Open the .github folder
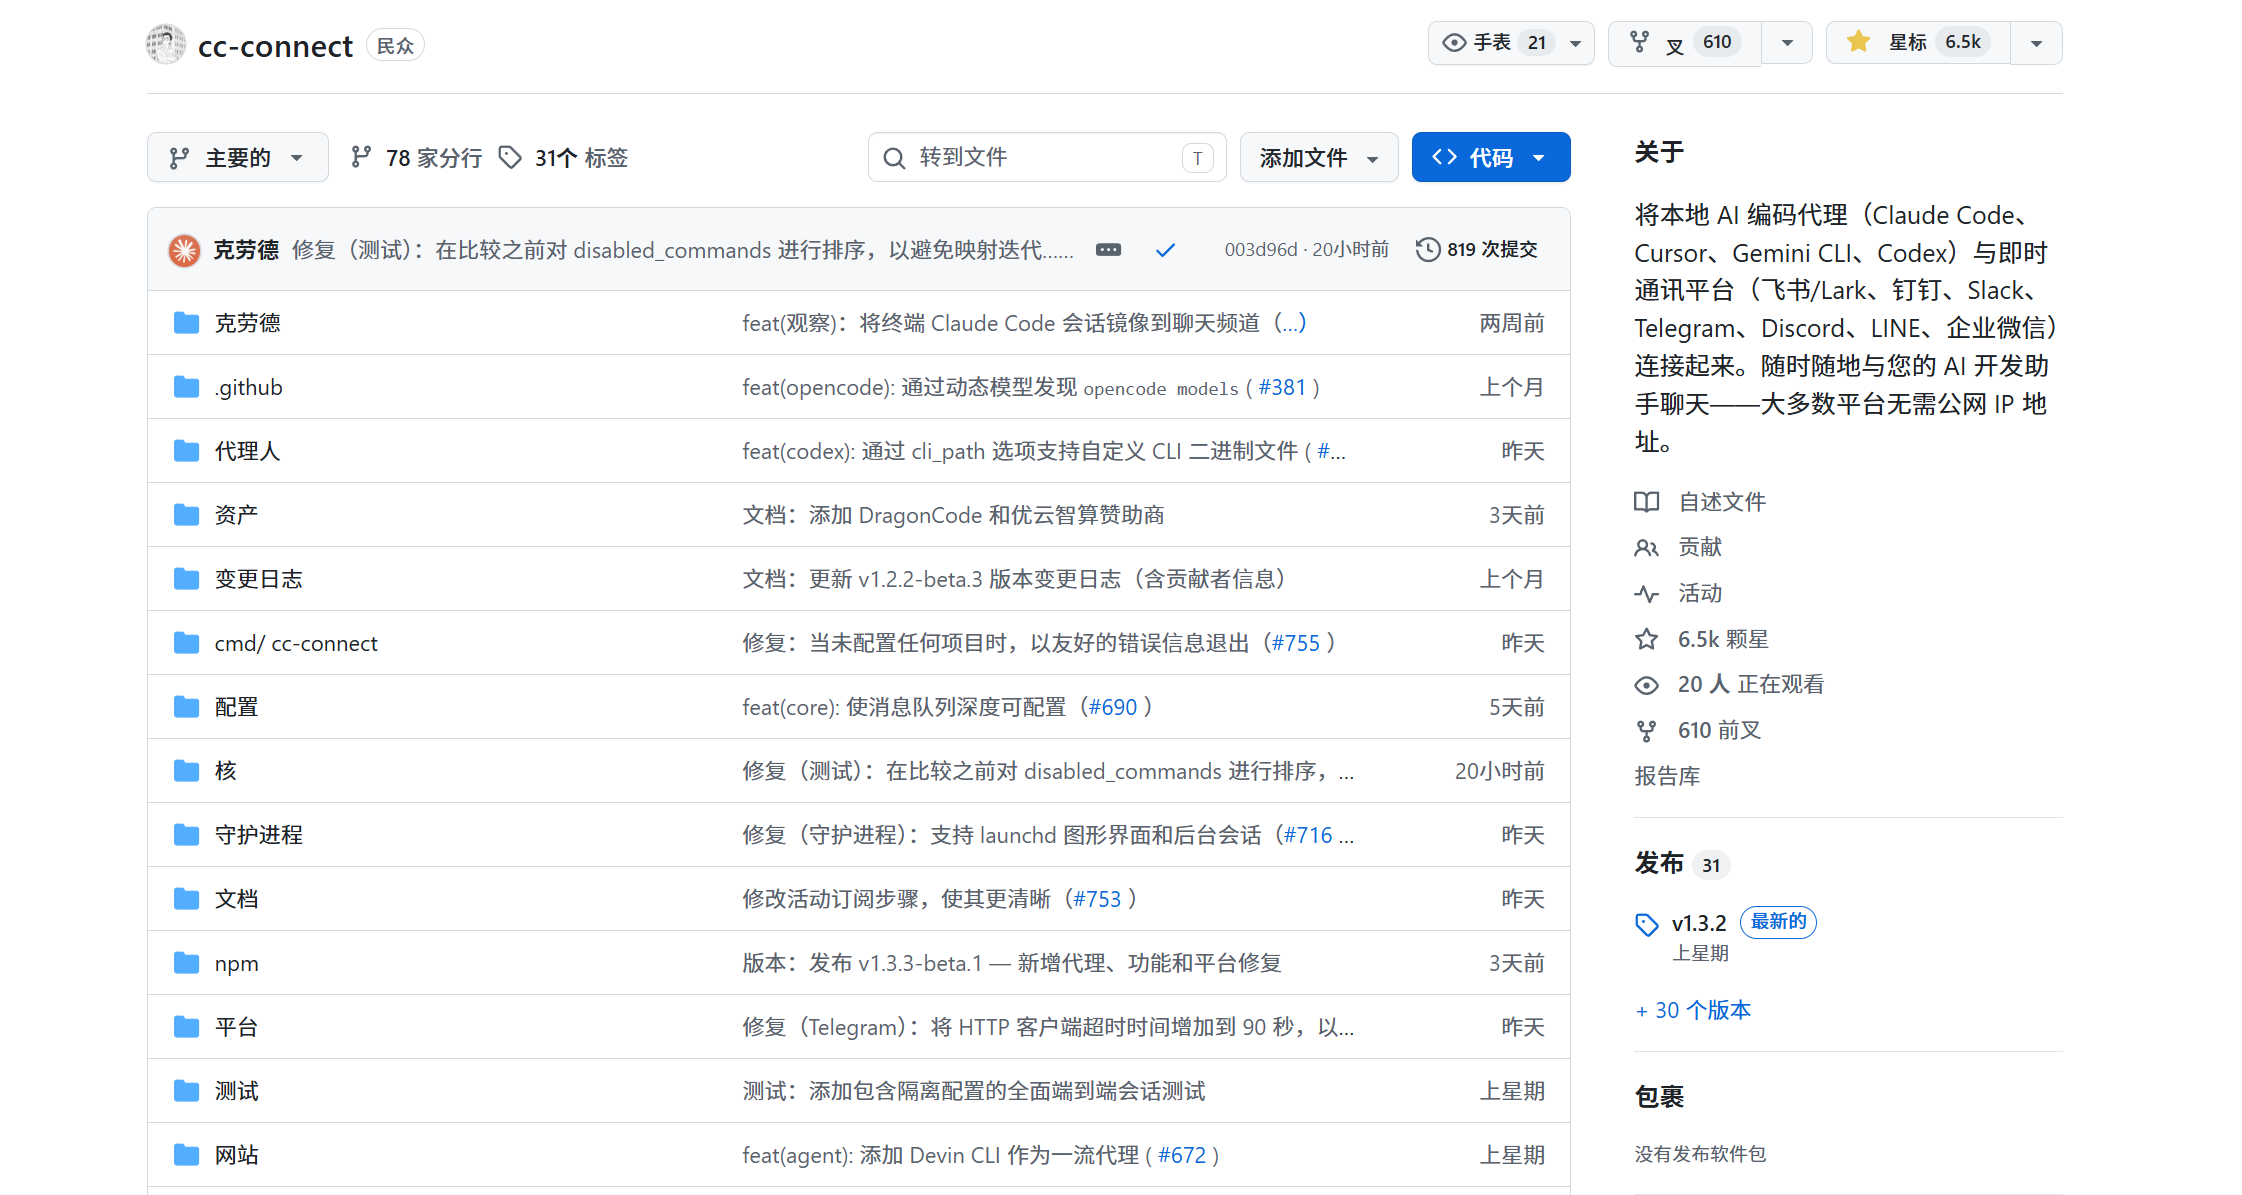The image size is (2242, 1195). (248, 387)
